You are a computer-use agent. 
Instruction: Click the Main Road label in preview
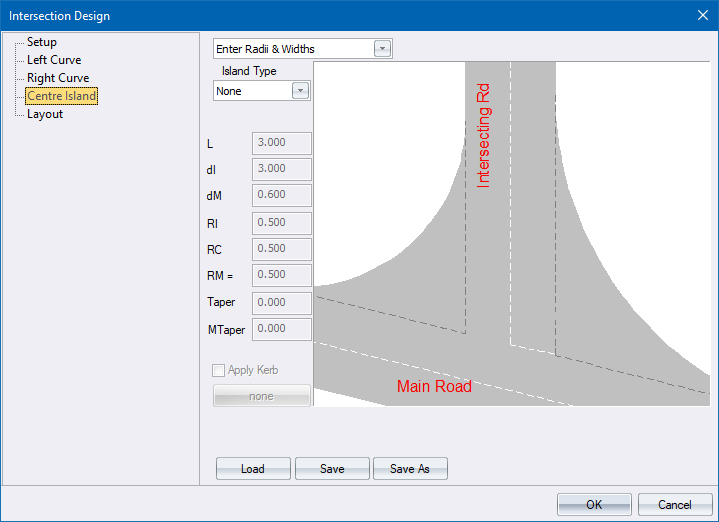click(434, 386)
